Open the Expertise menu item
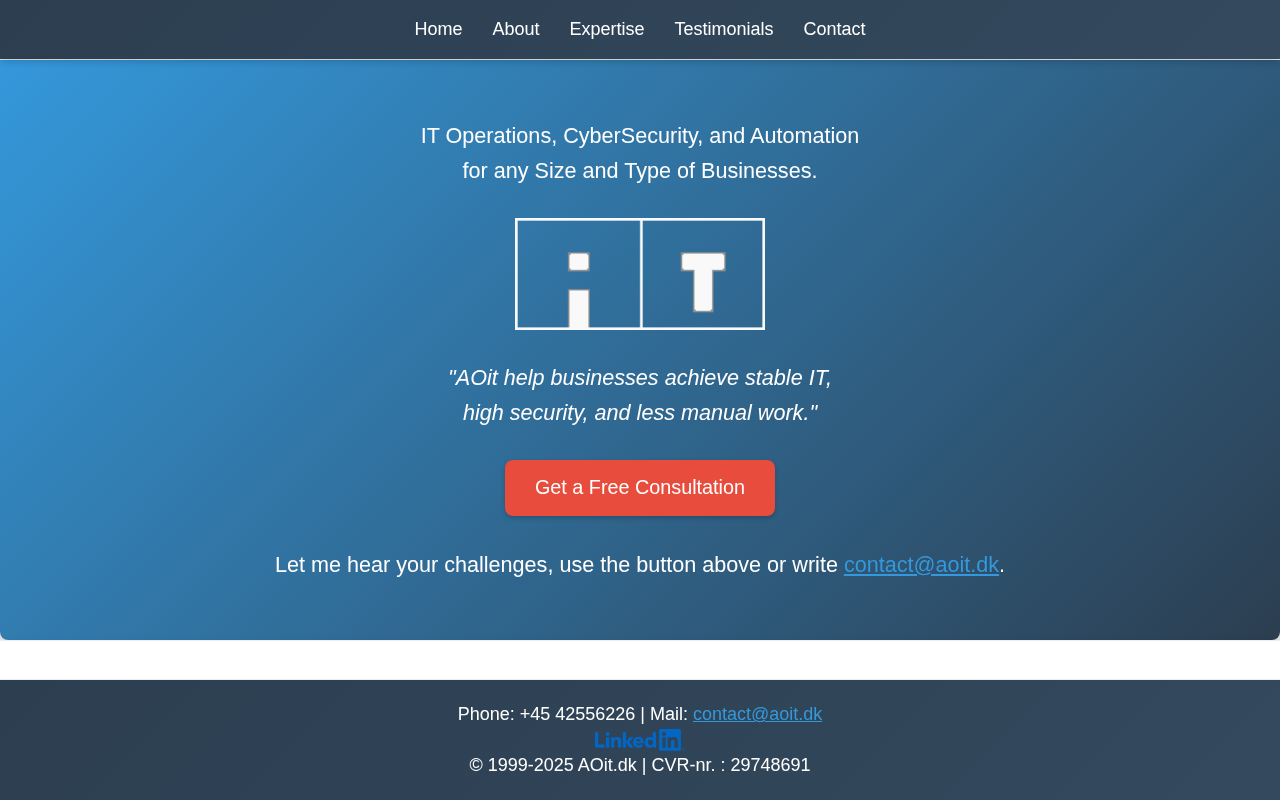 click(607, 29)
